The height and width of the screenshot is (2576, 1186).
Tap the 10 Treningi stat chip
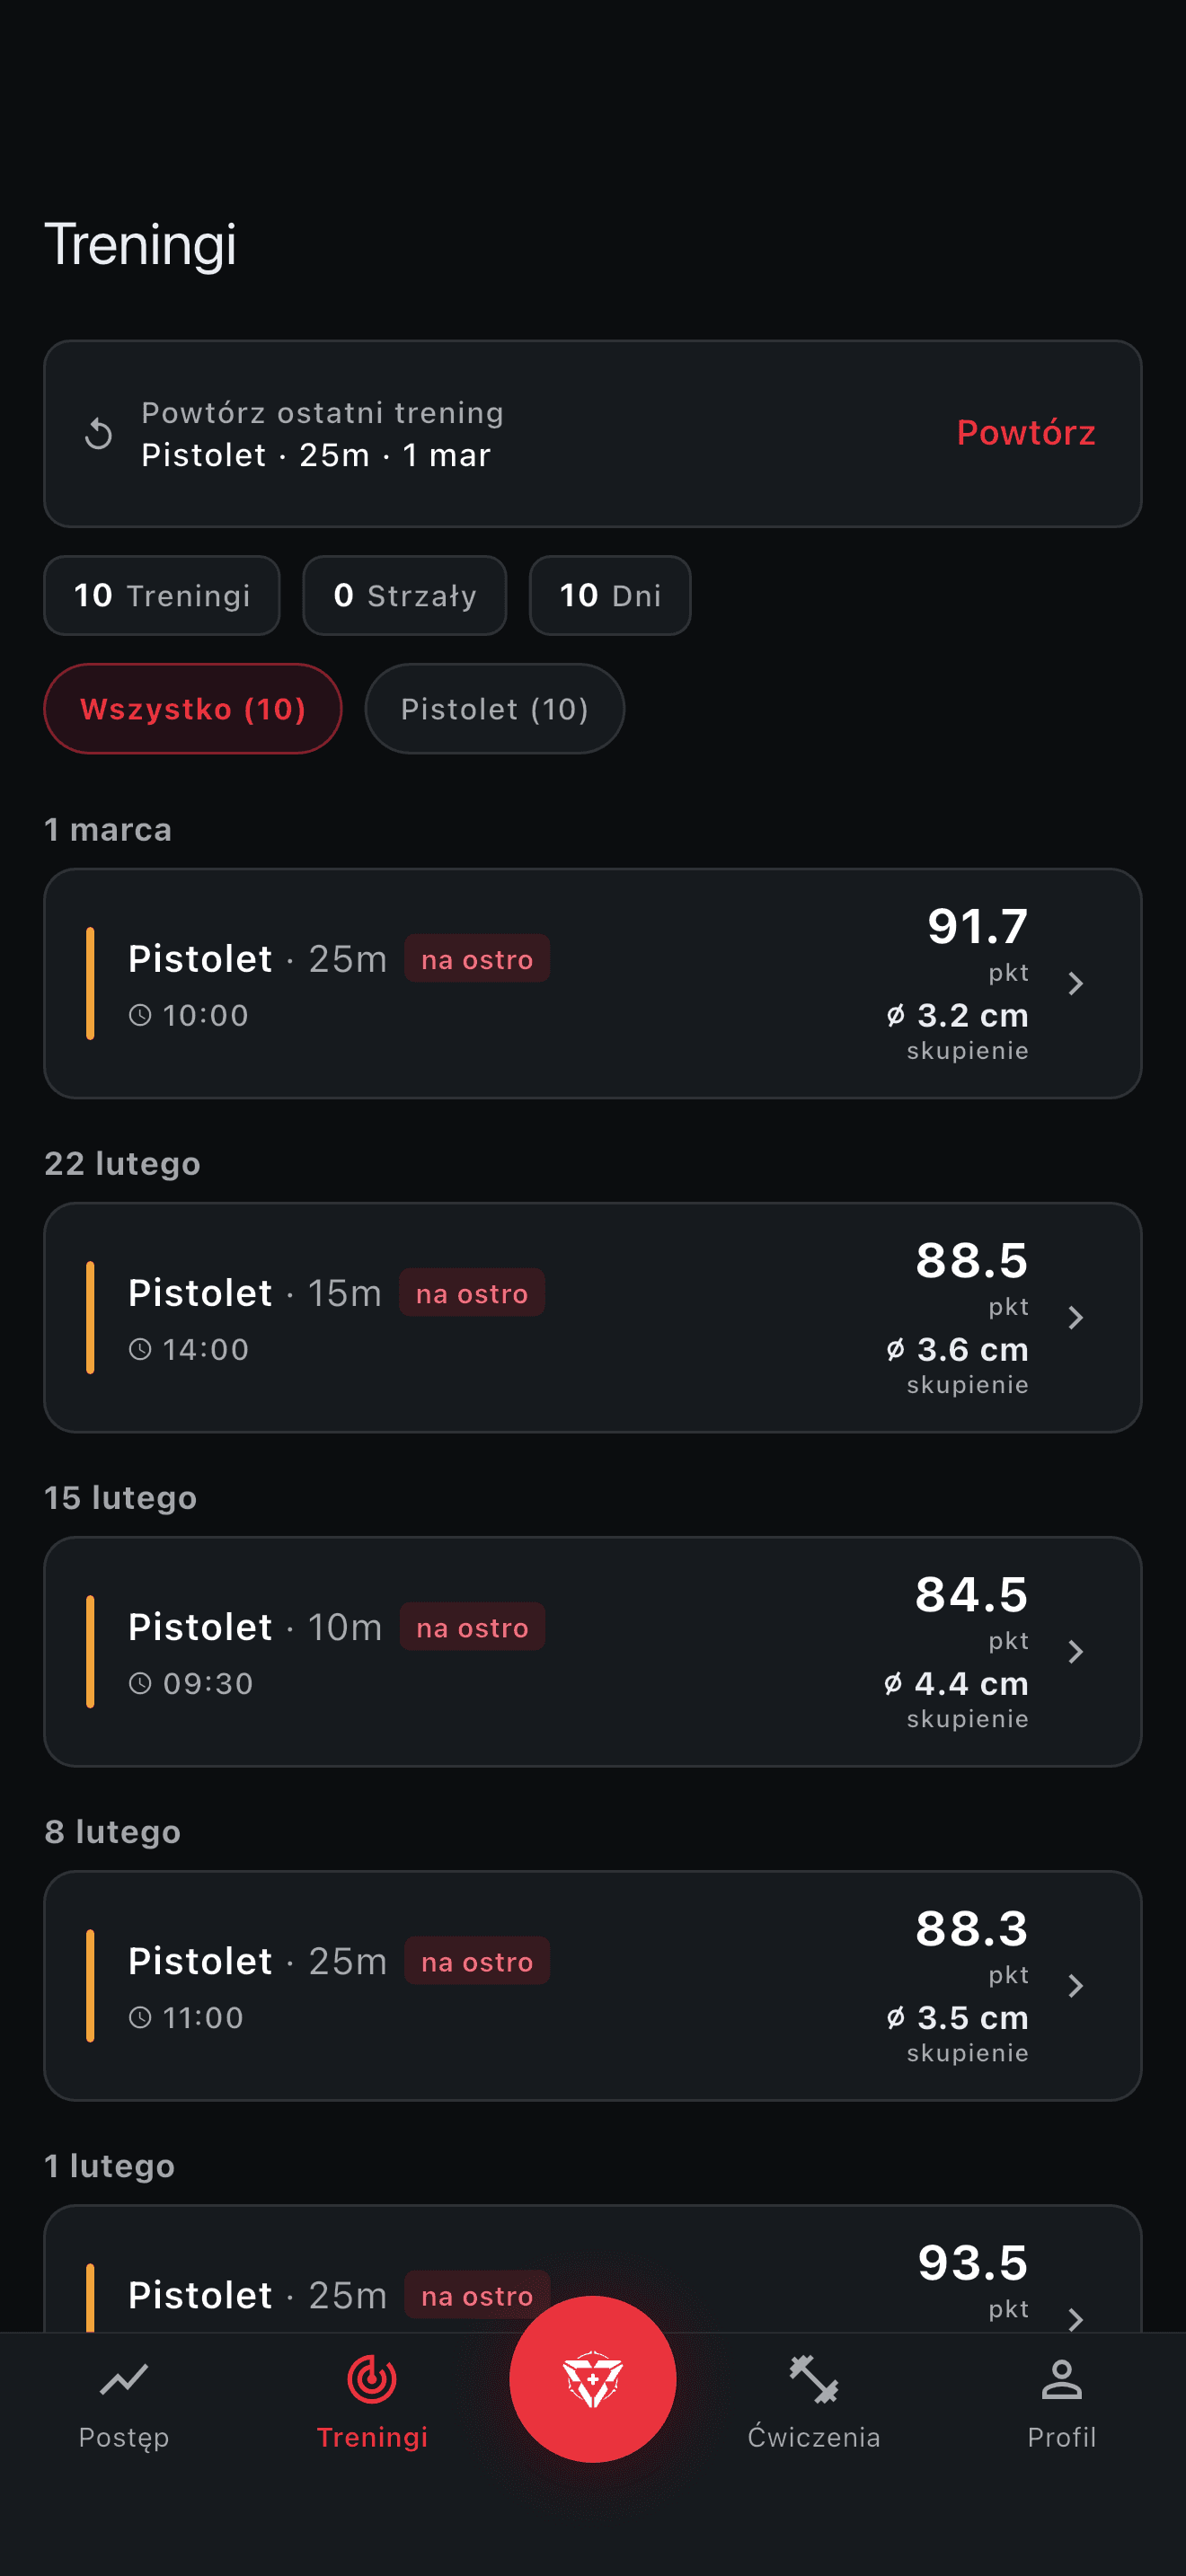pos(162,595)
